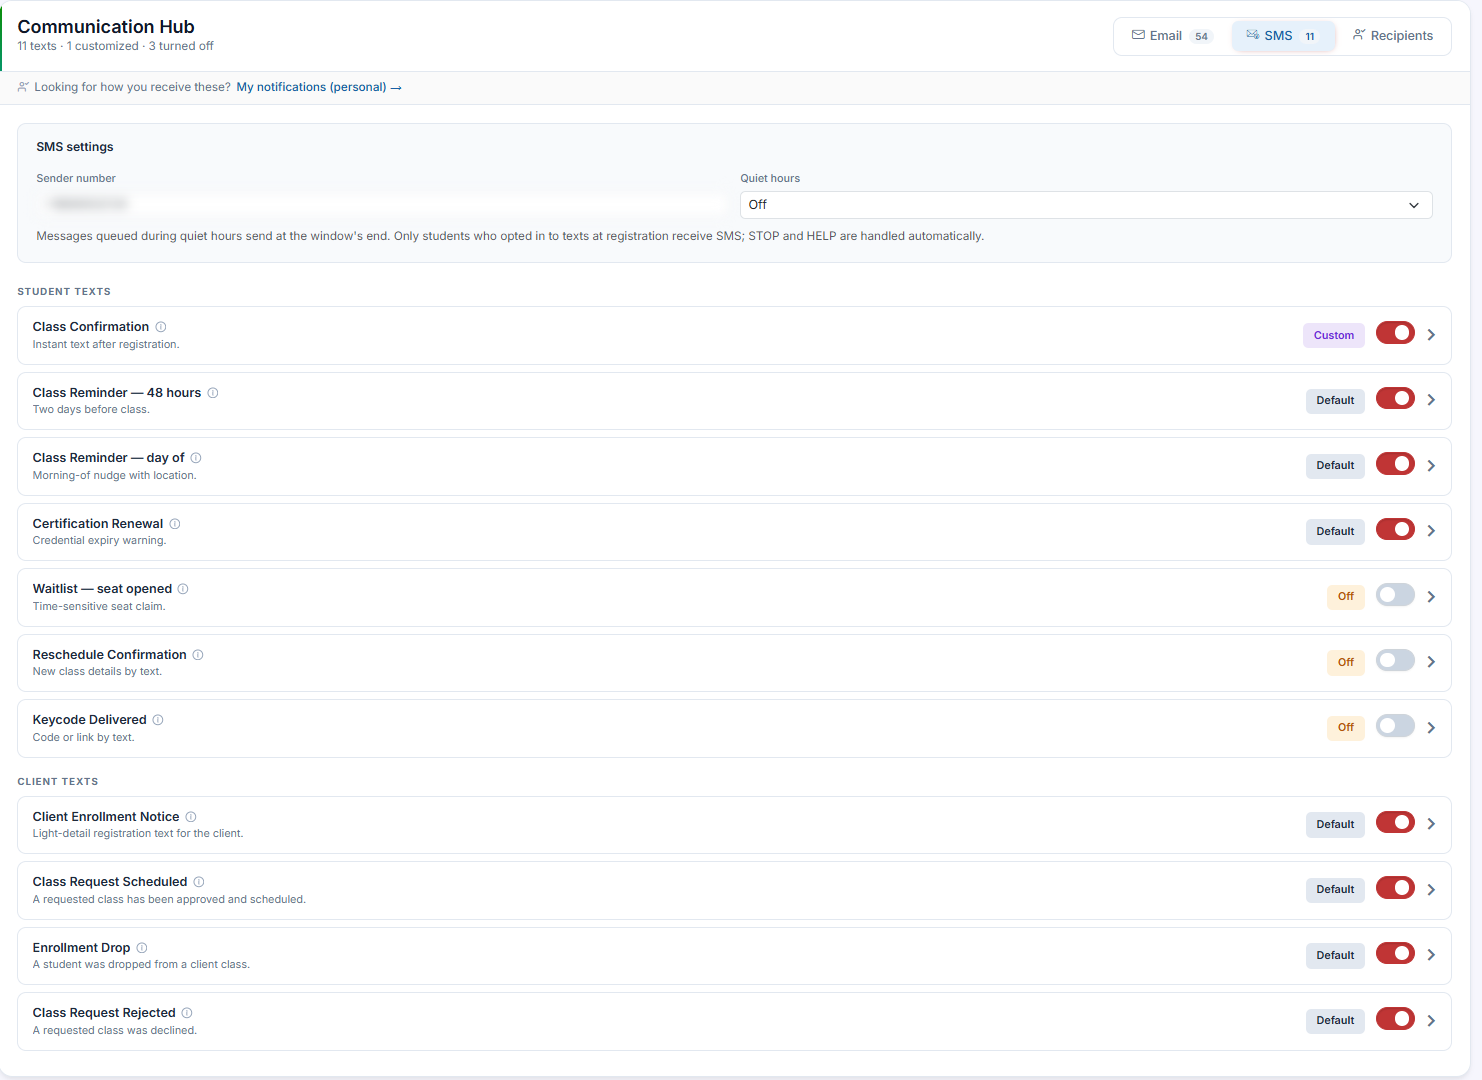The width and height of the screenshot is (1482, 1080).
Task: Click the people icon in Recipients tab
Action: pyautogui.click(x=1359, y=35)
